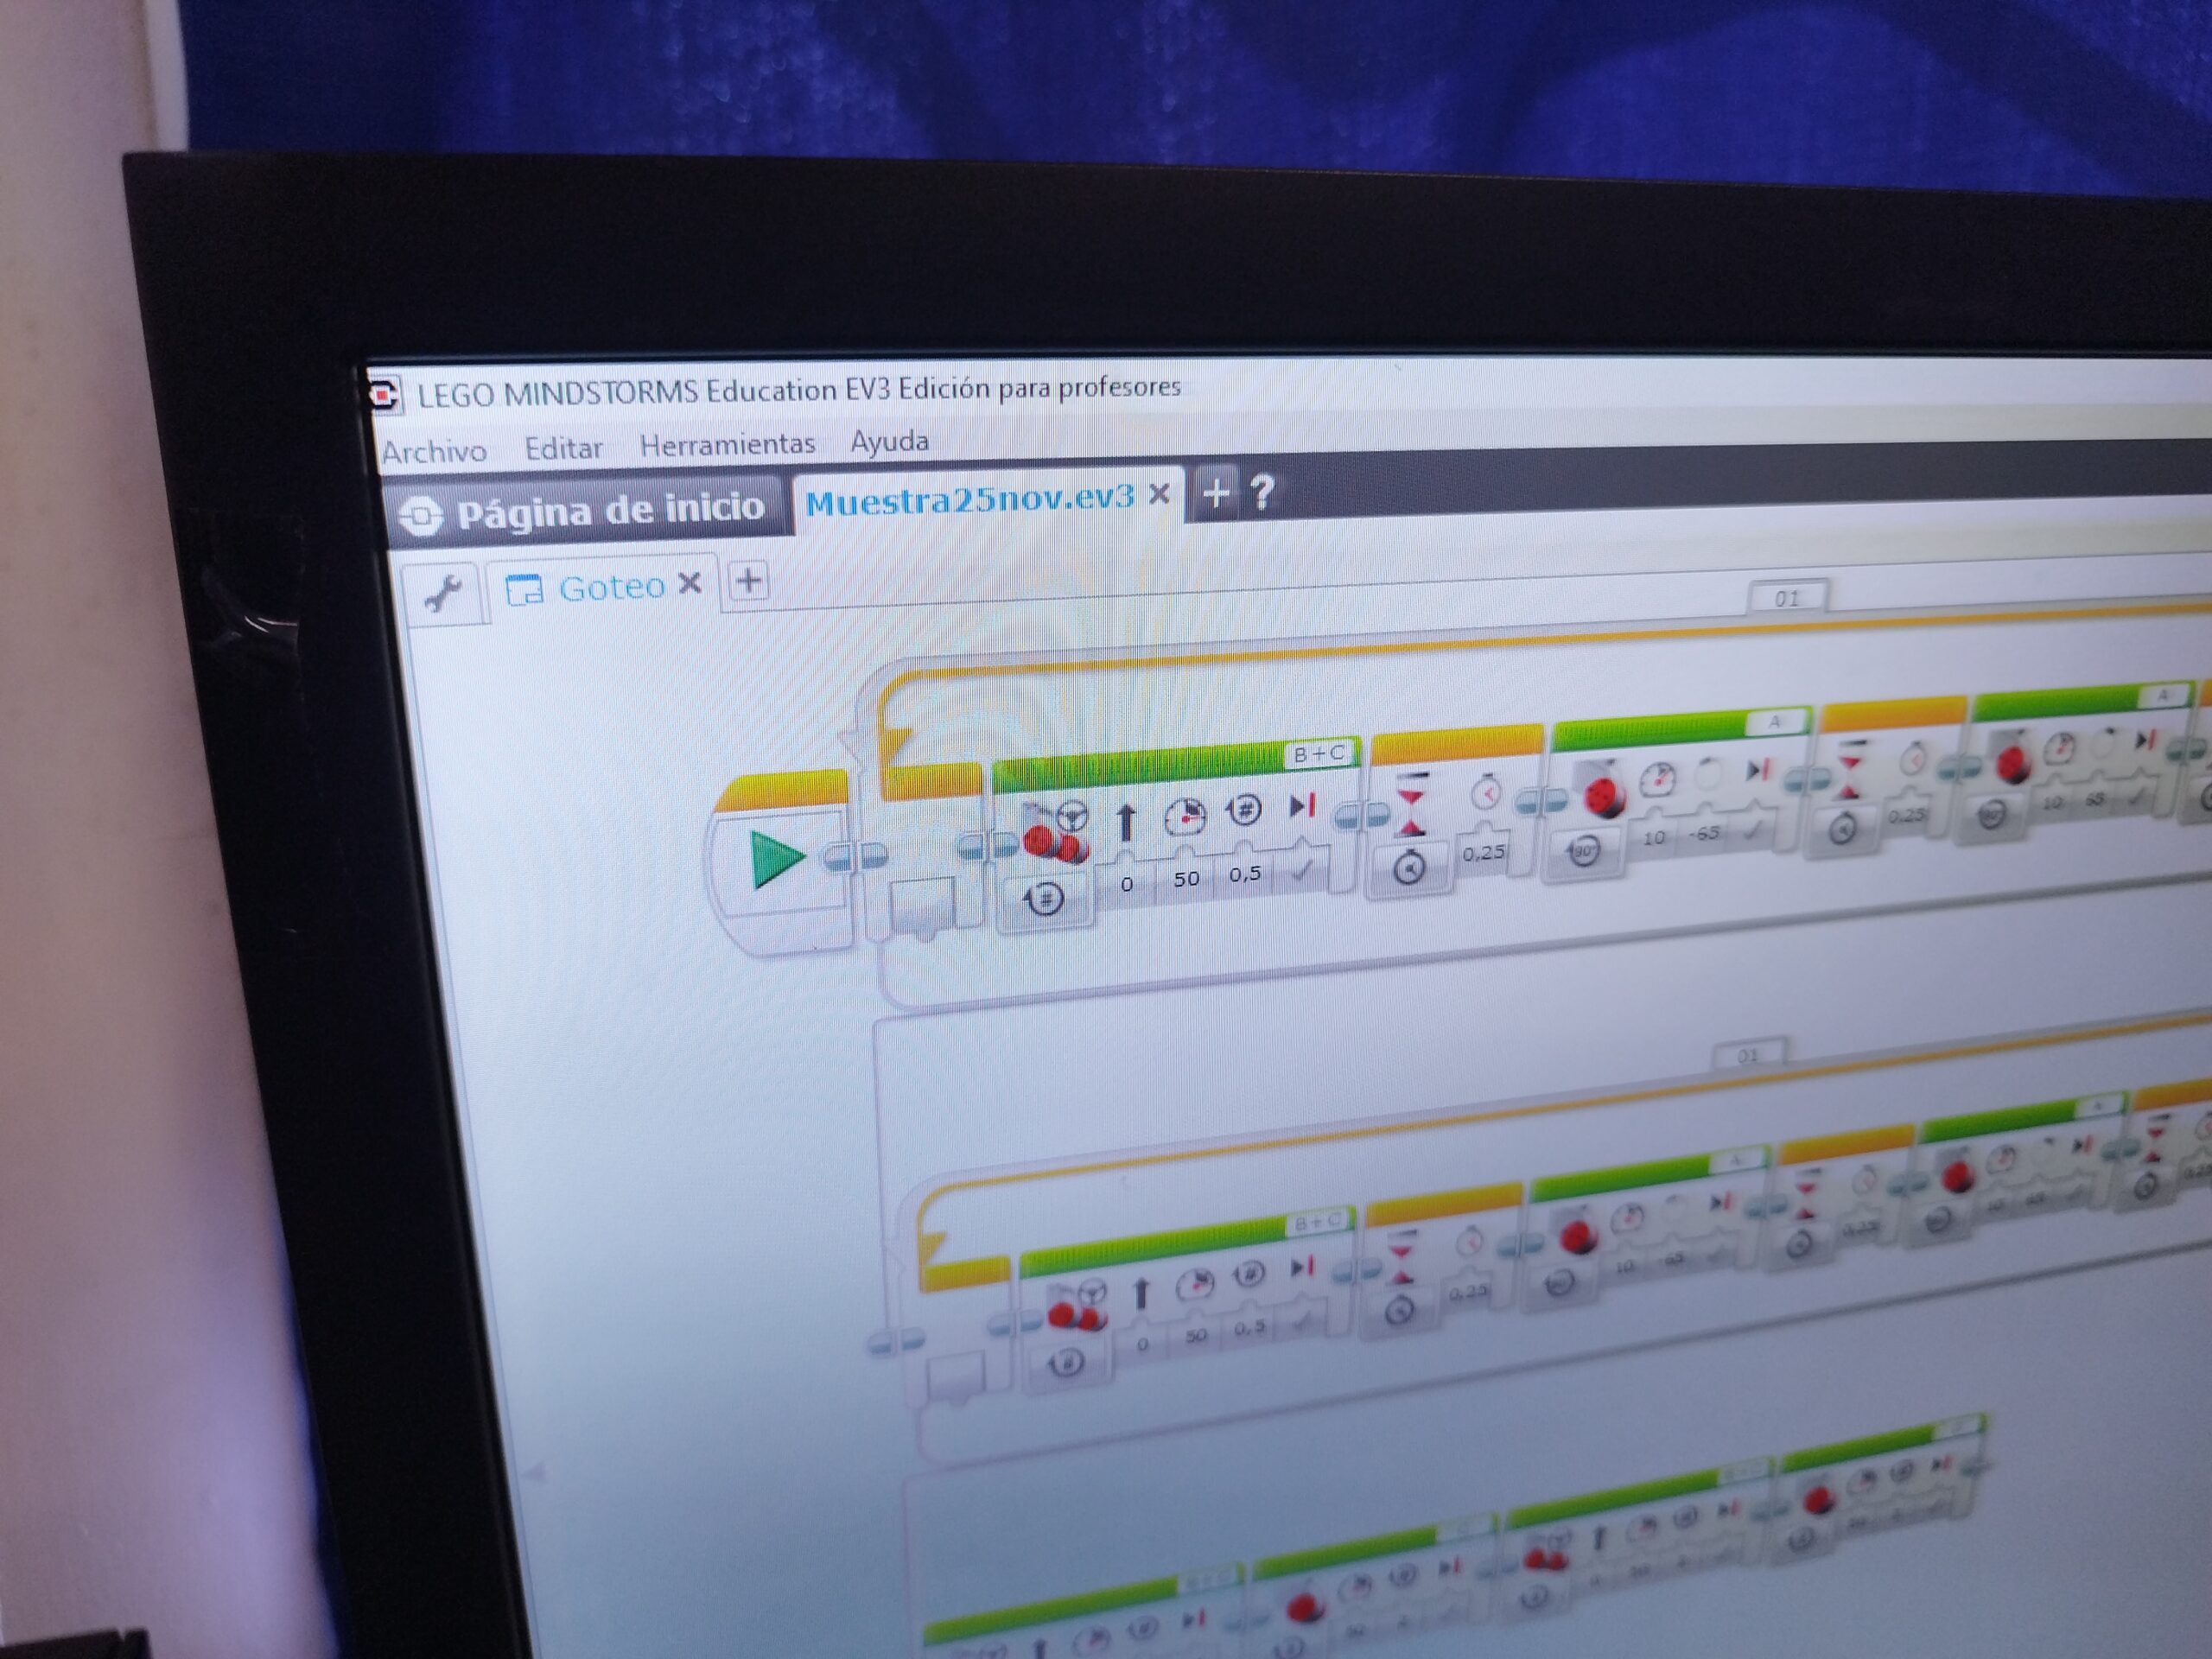The width and height of the screenshot is (2212, 1659).
Task: Select the Move Steering block icon in the second loop
Action: 1077,1306
